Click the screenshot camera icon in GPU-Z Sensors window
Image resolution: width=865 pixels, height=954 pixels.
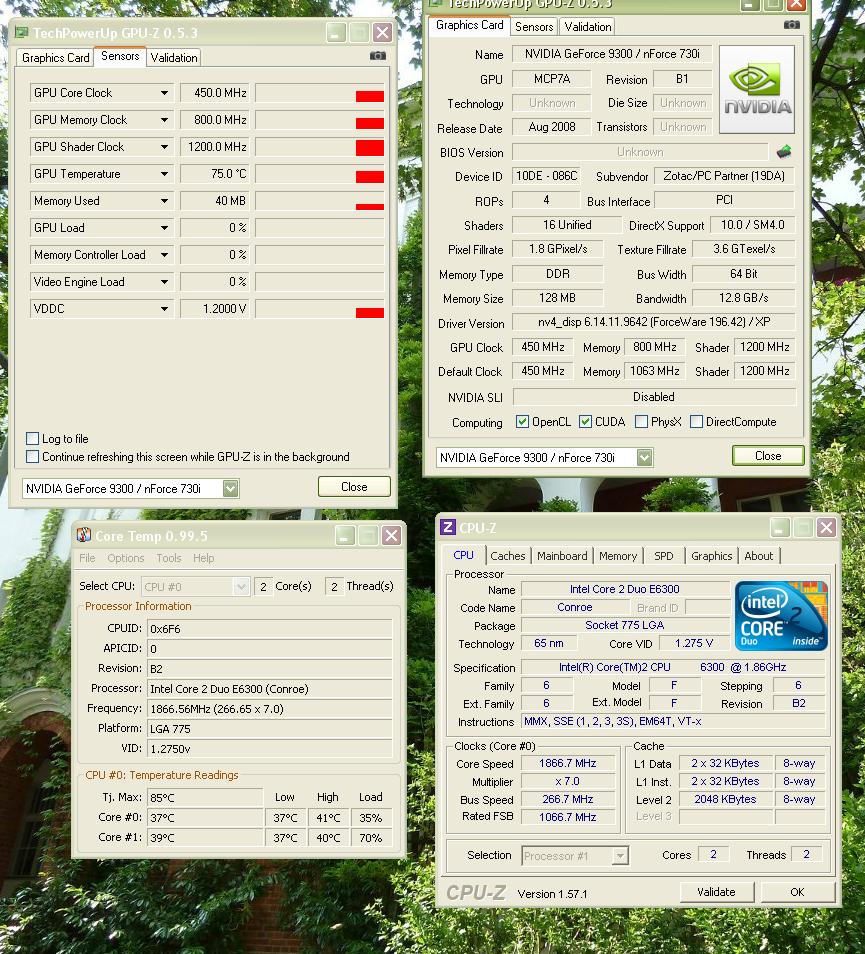pyautogui.click(x=378, y=55)
